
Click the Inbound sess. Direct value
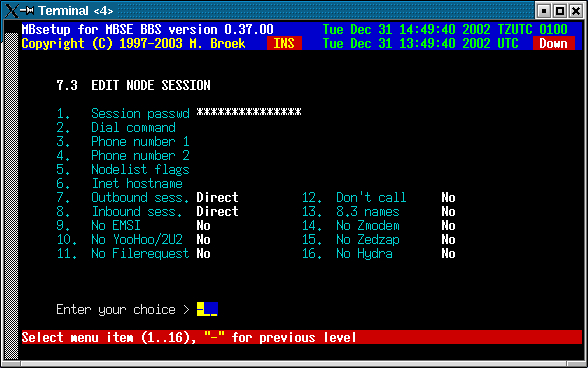click(218, 212)
